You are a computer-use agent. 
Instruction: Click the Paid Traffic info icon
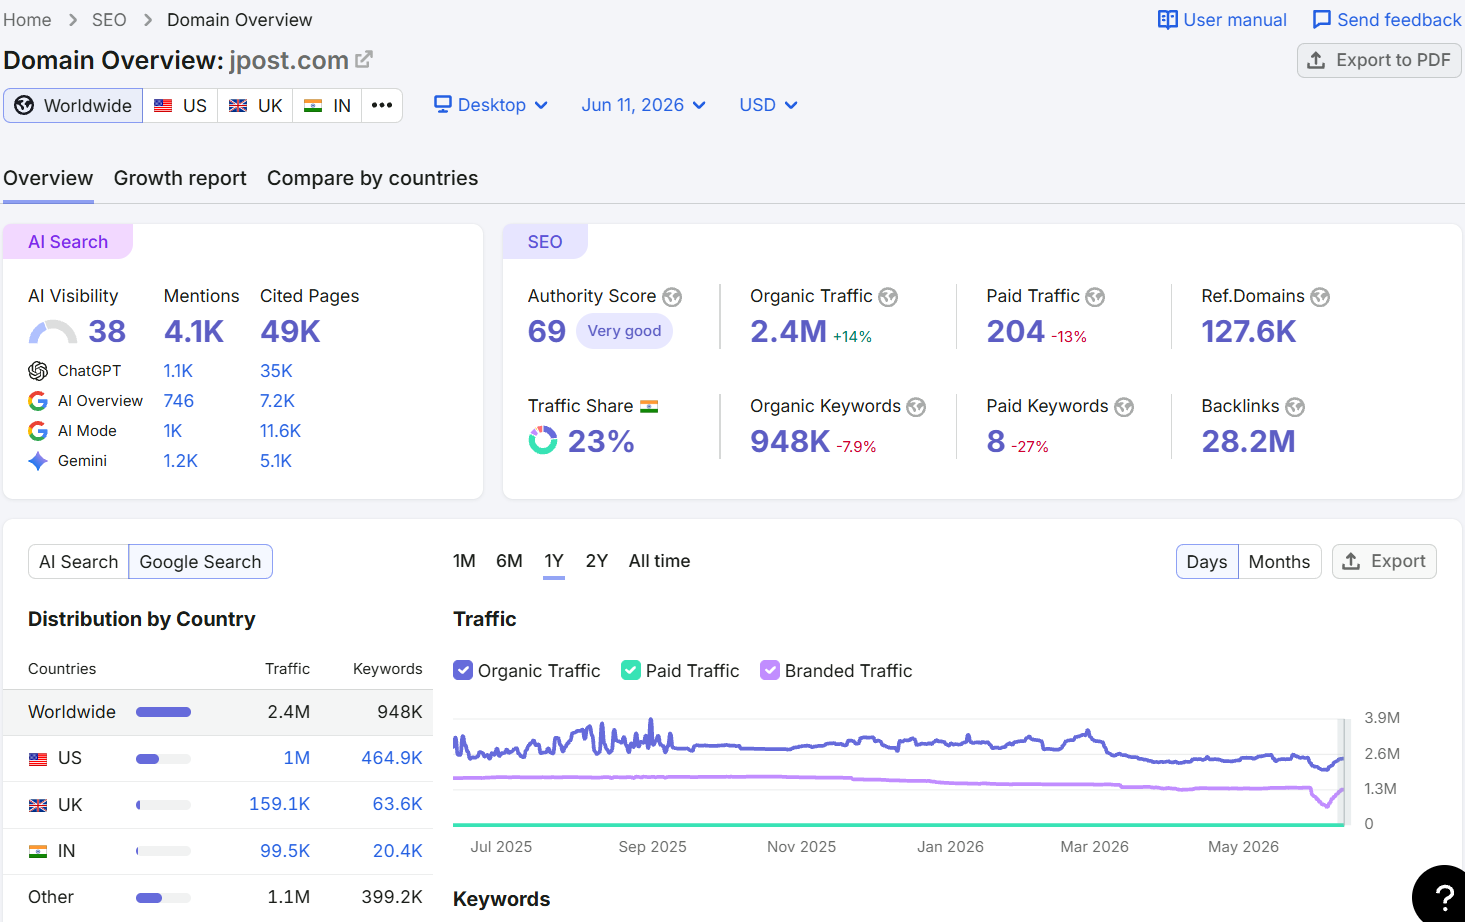[x=1095, y=297]
